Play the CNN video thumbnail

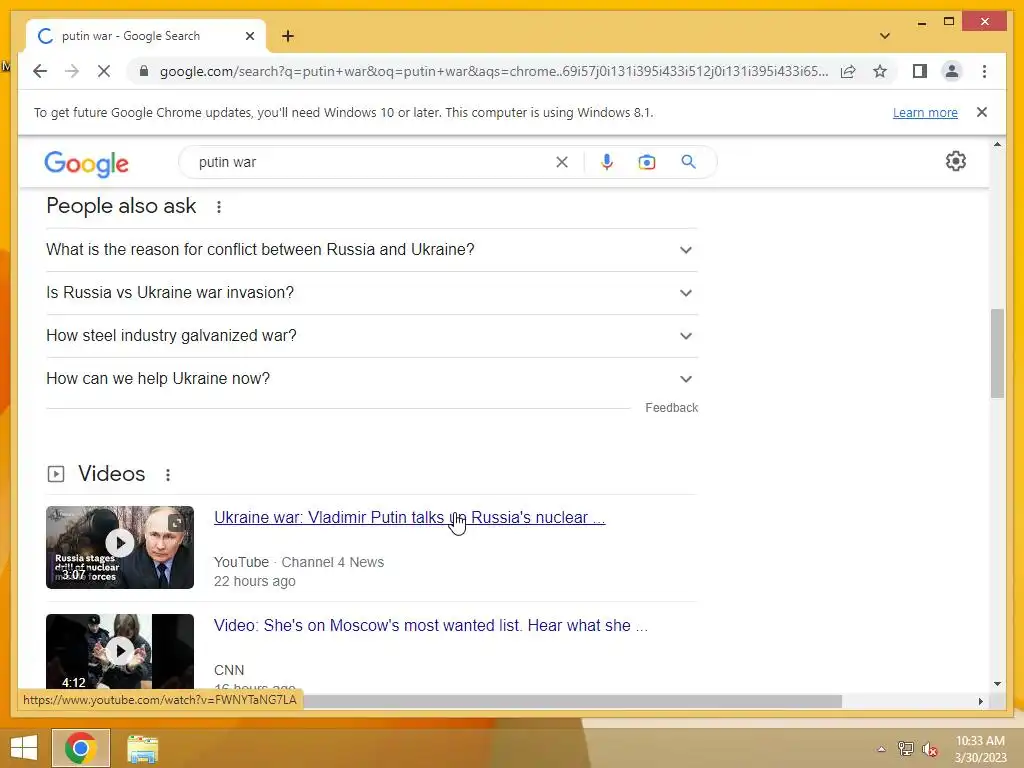(120, 651)
